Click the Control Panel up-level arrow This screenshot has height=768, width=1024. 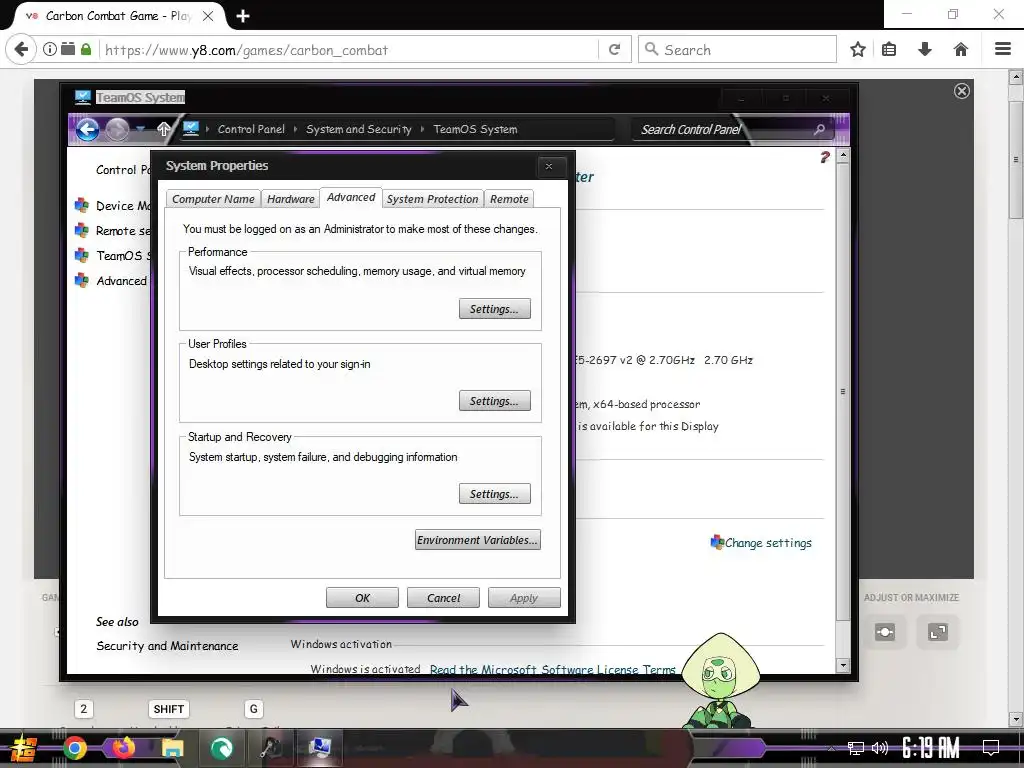click(164, 129)
